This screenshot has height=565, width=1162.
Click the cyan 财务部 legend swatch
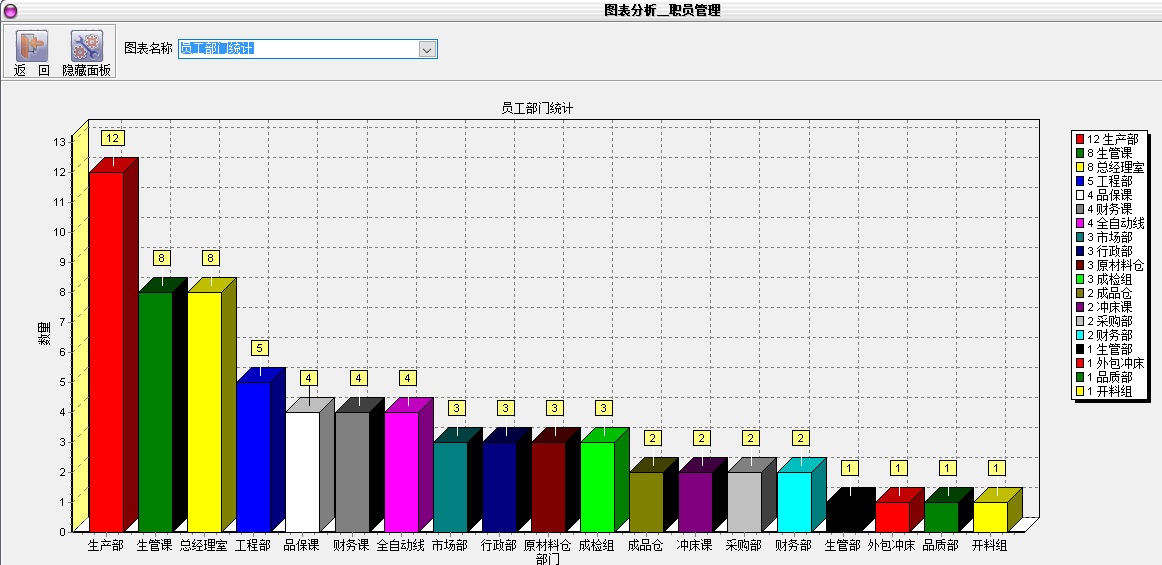pos(1080,335)
